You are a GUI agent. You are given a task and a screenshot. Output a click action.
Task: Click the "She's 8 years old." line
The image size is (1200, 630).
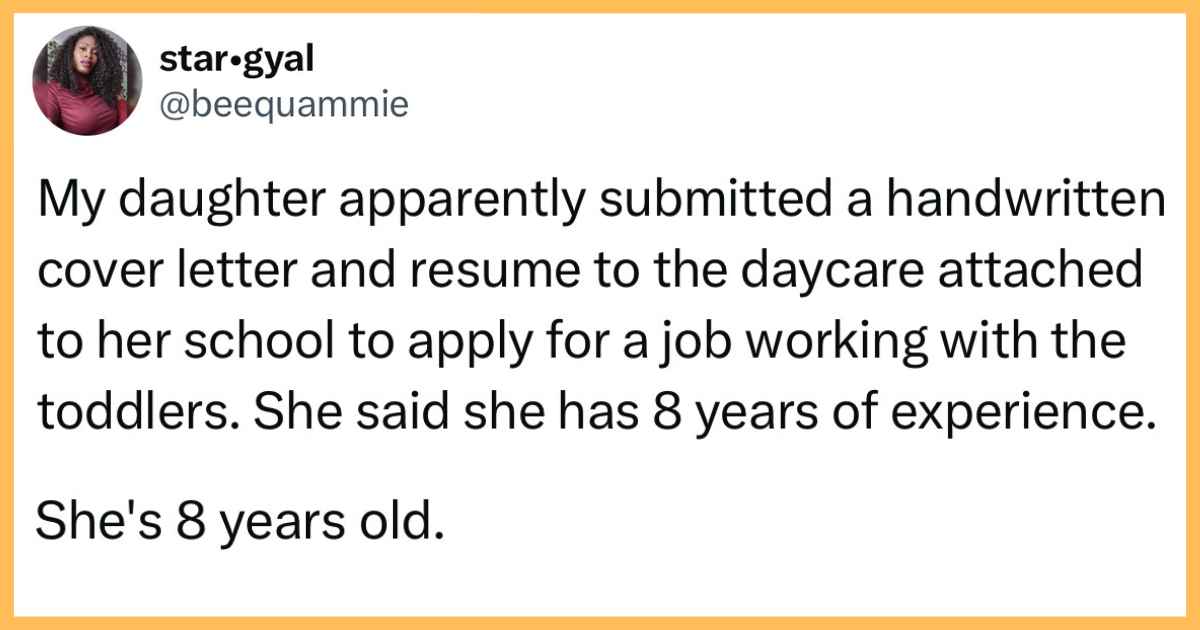coord(239,522)
